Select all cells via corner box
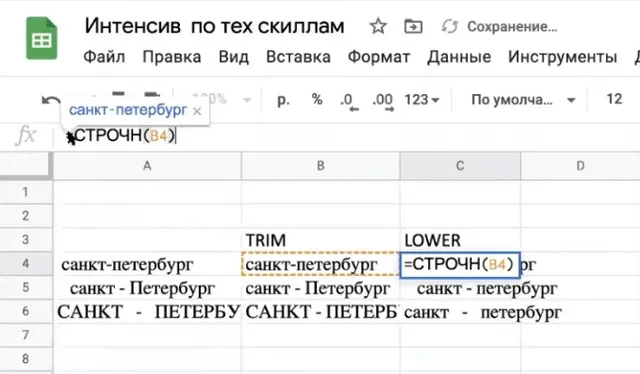 pos(26,166)
